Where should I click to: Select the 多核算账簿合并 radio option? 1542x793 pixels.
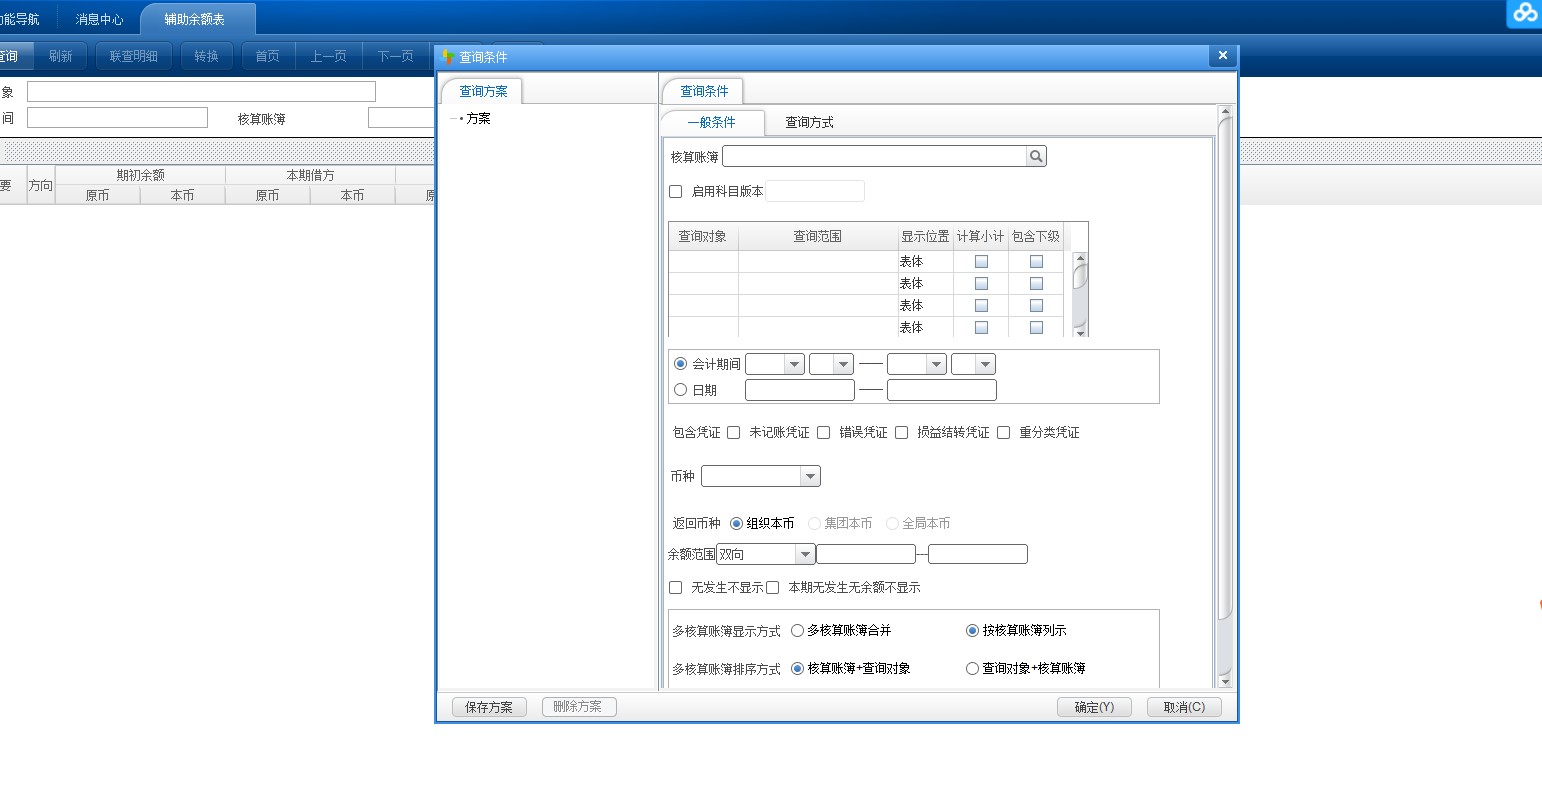pos(797,630)
